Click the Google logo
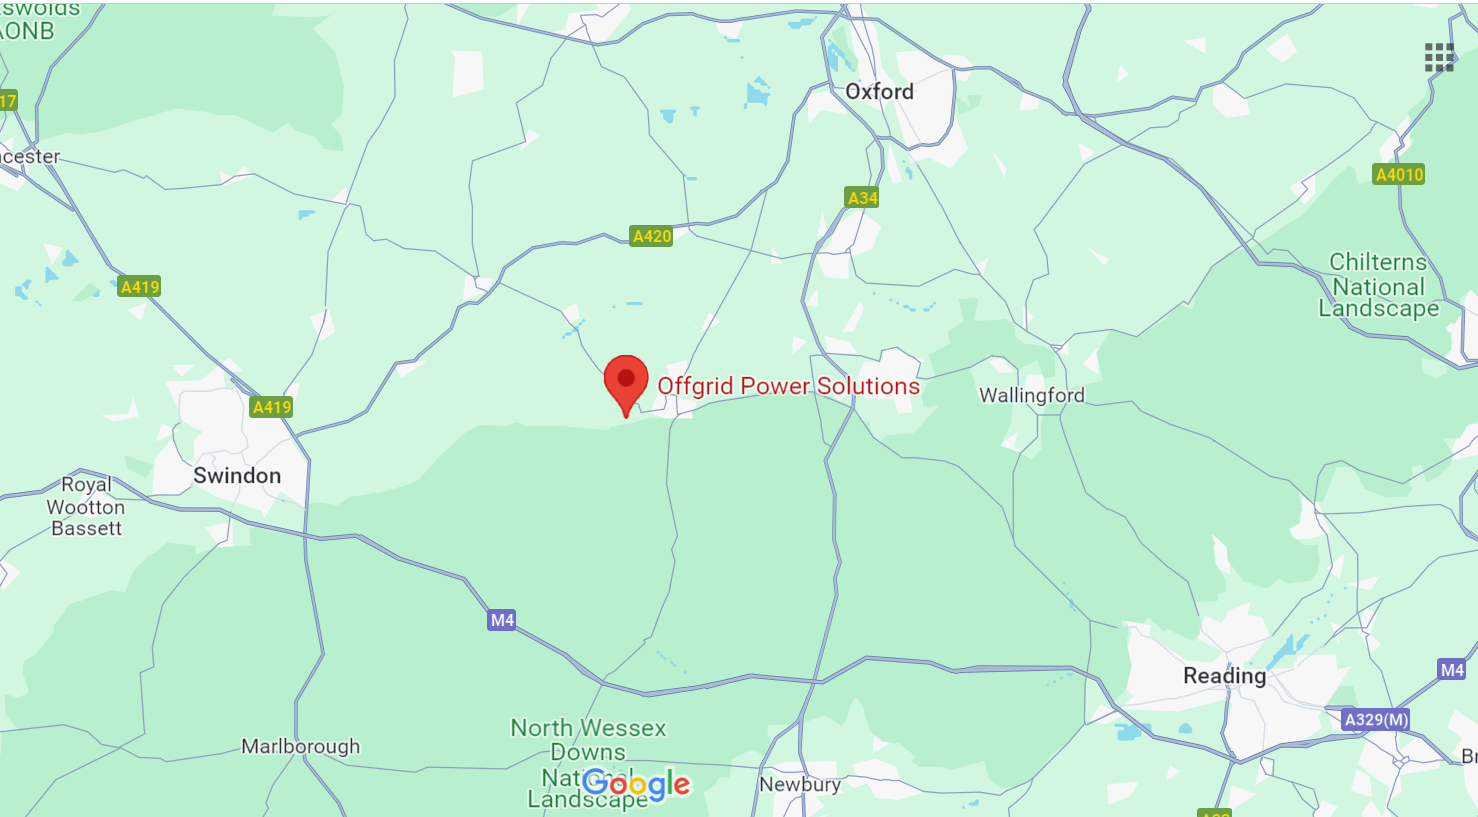This screenshot has height=817, width=1478. [x=636, y=785]
